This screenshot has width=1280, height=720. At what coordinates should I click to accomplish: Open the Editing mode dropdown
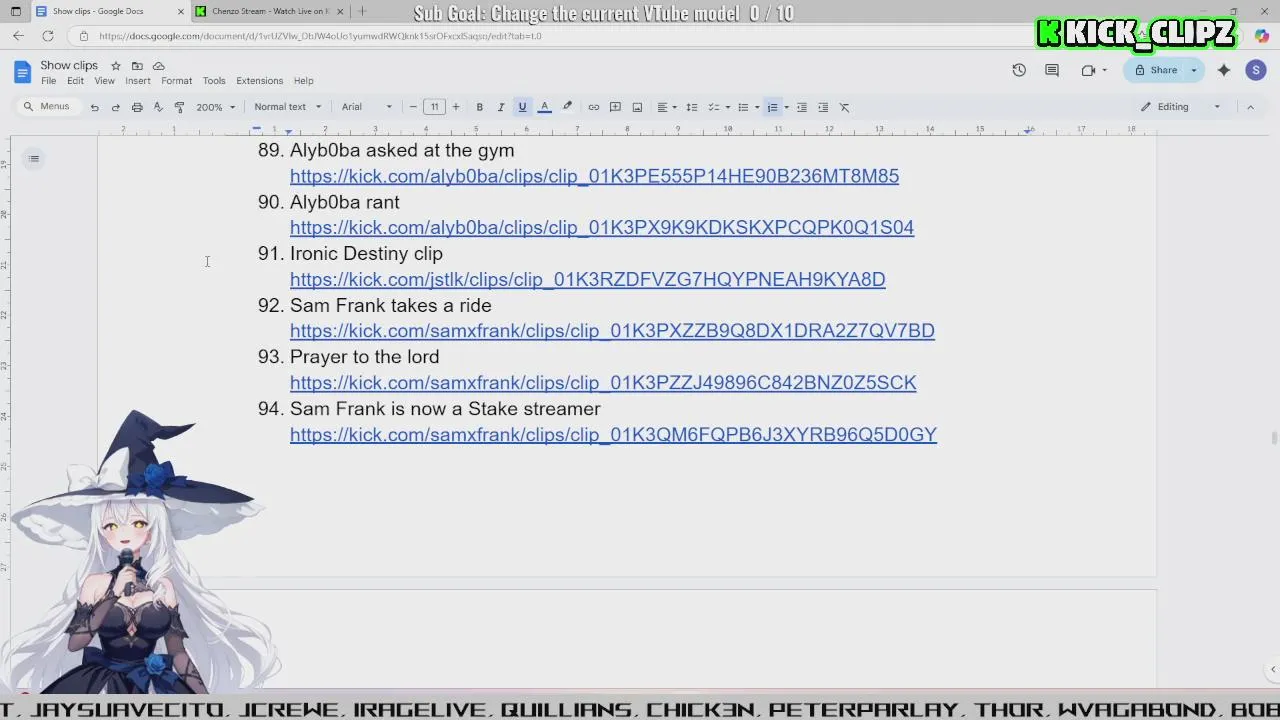coord(1181,107)
